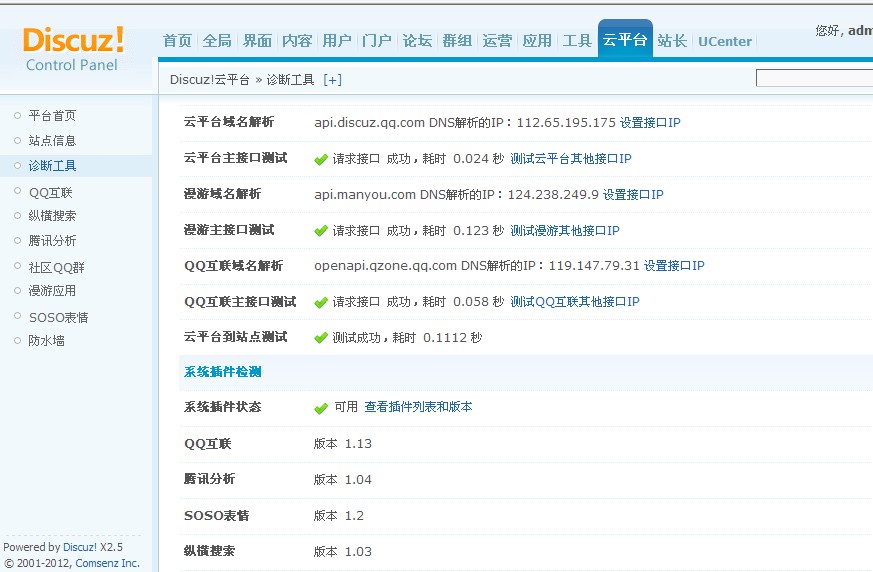Click the search input field at top right
Image resolution: width=873 pixels, height=572 pixels.
813,78
